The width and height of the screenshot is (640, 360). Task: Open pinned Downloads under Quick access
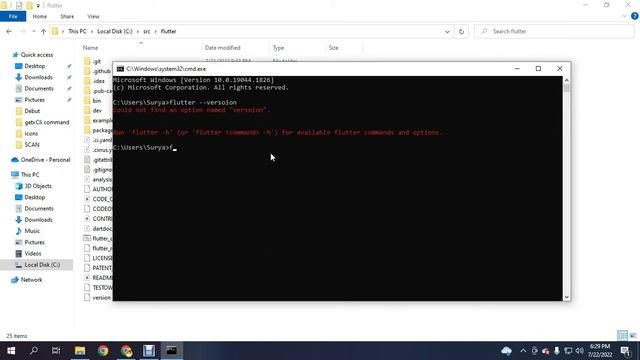tap(38, 77)
